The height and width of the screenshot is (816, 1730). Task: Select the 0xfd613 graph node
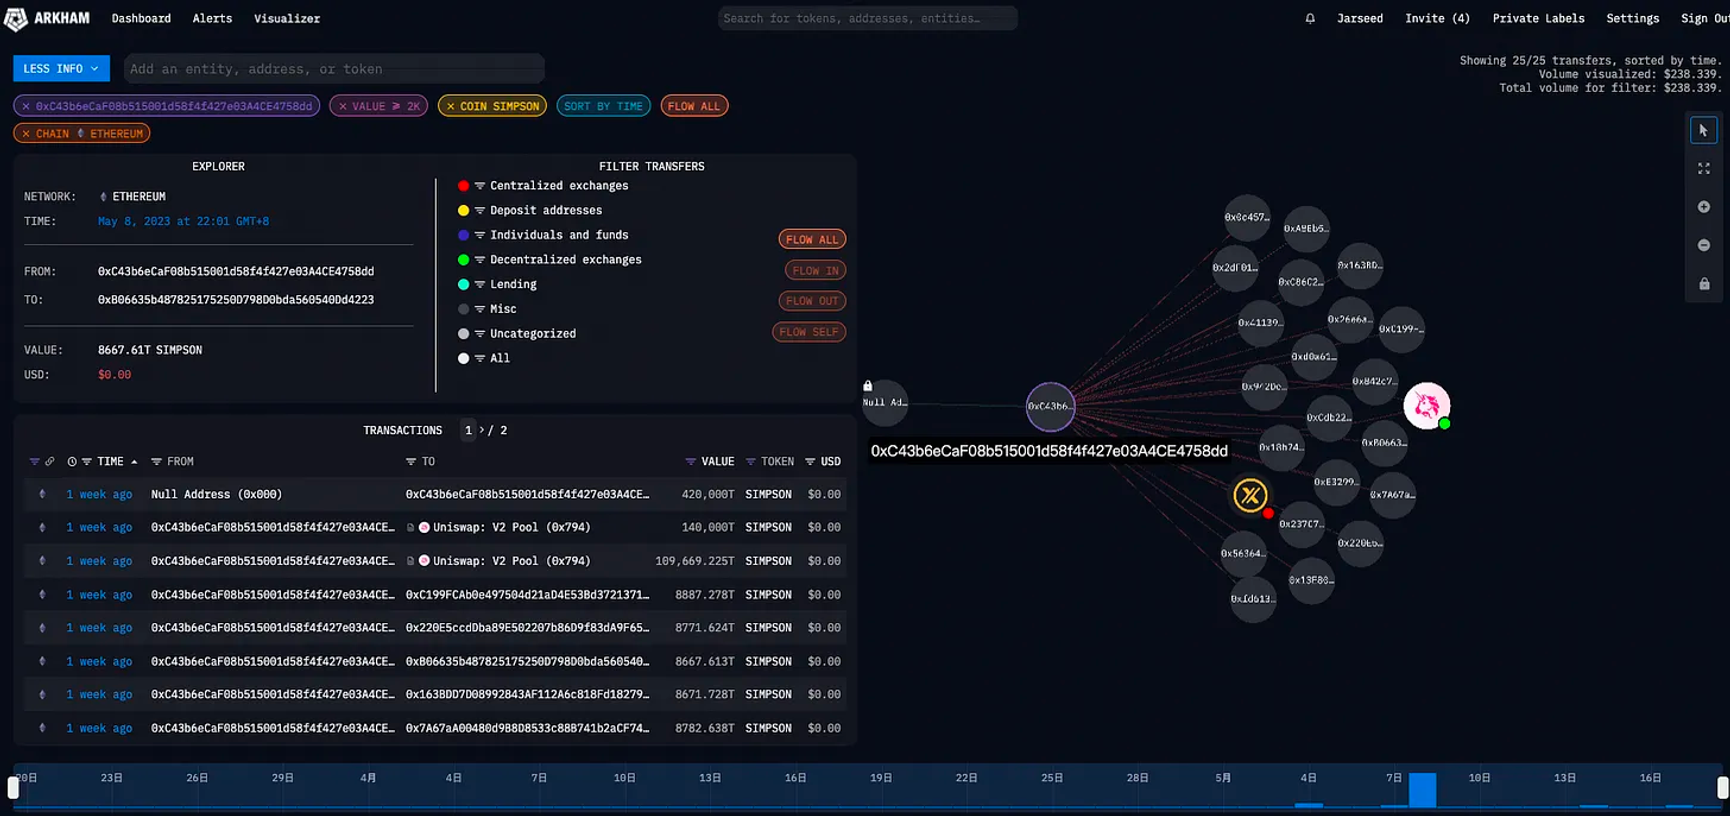(1252, 599)
